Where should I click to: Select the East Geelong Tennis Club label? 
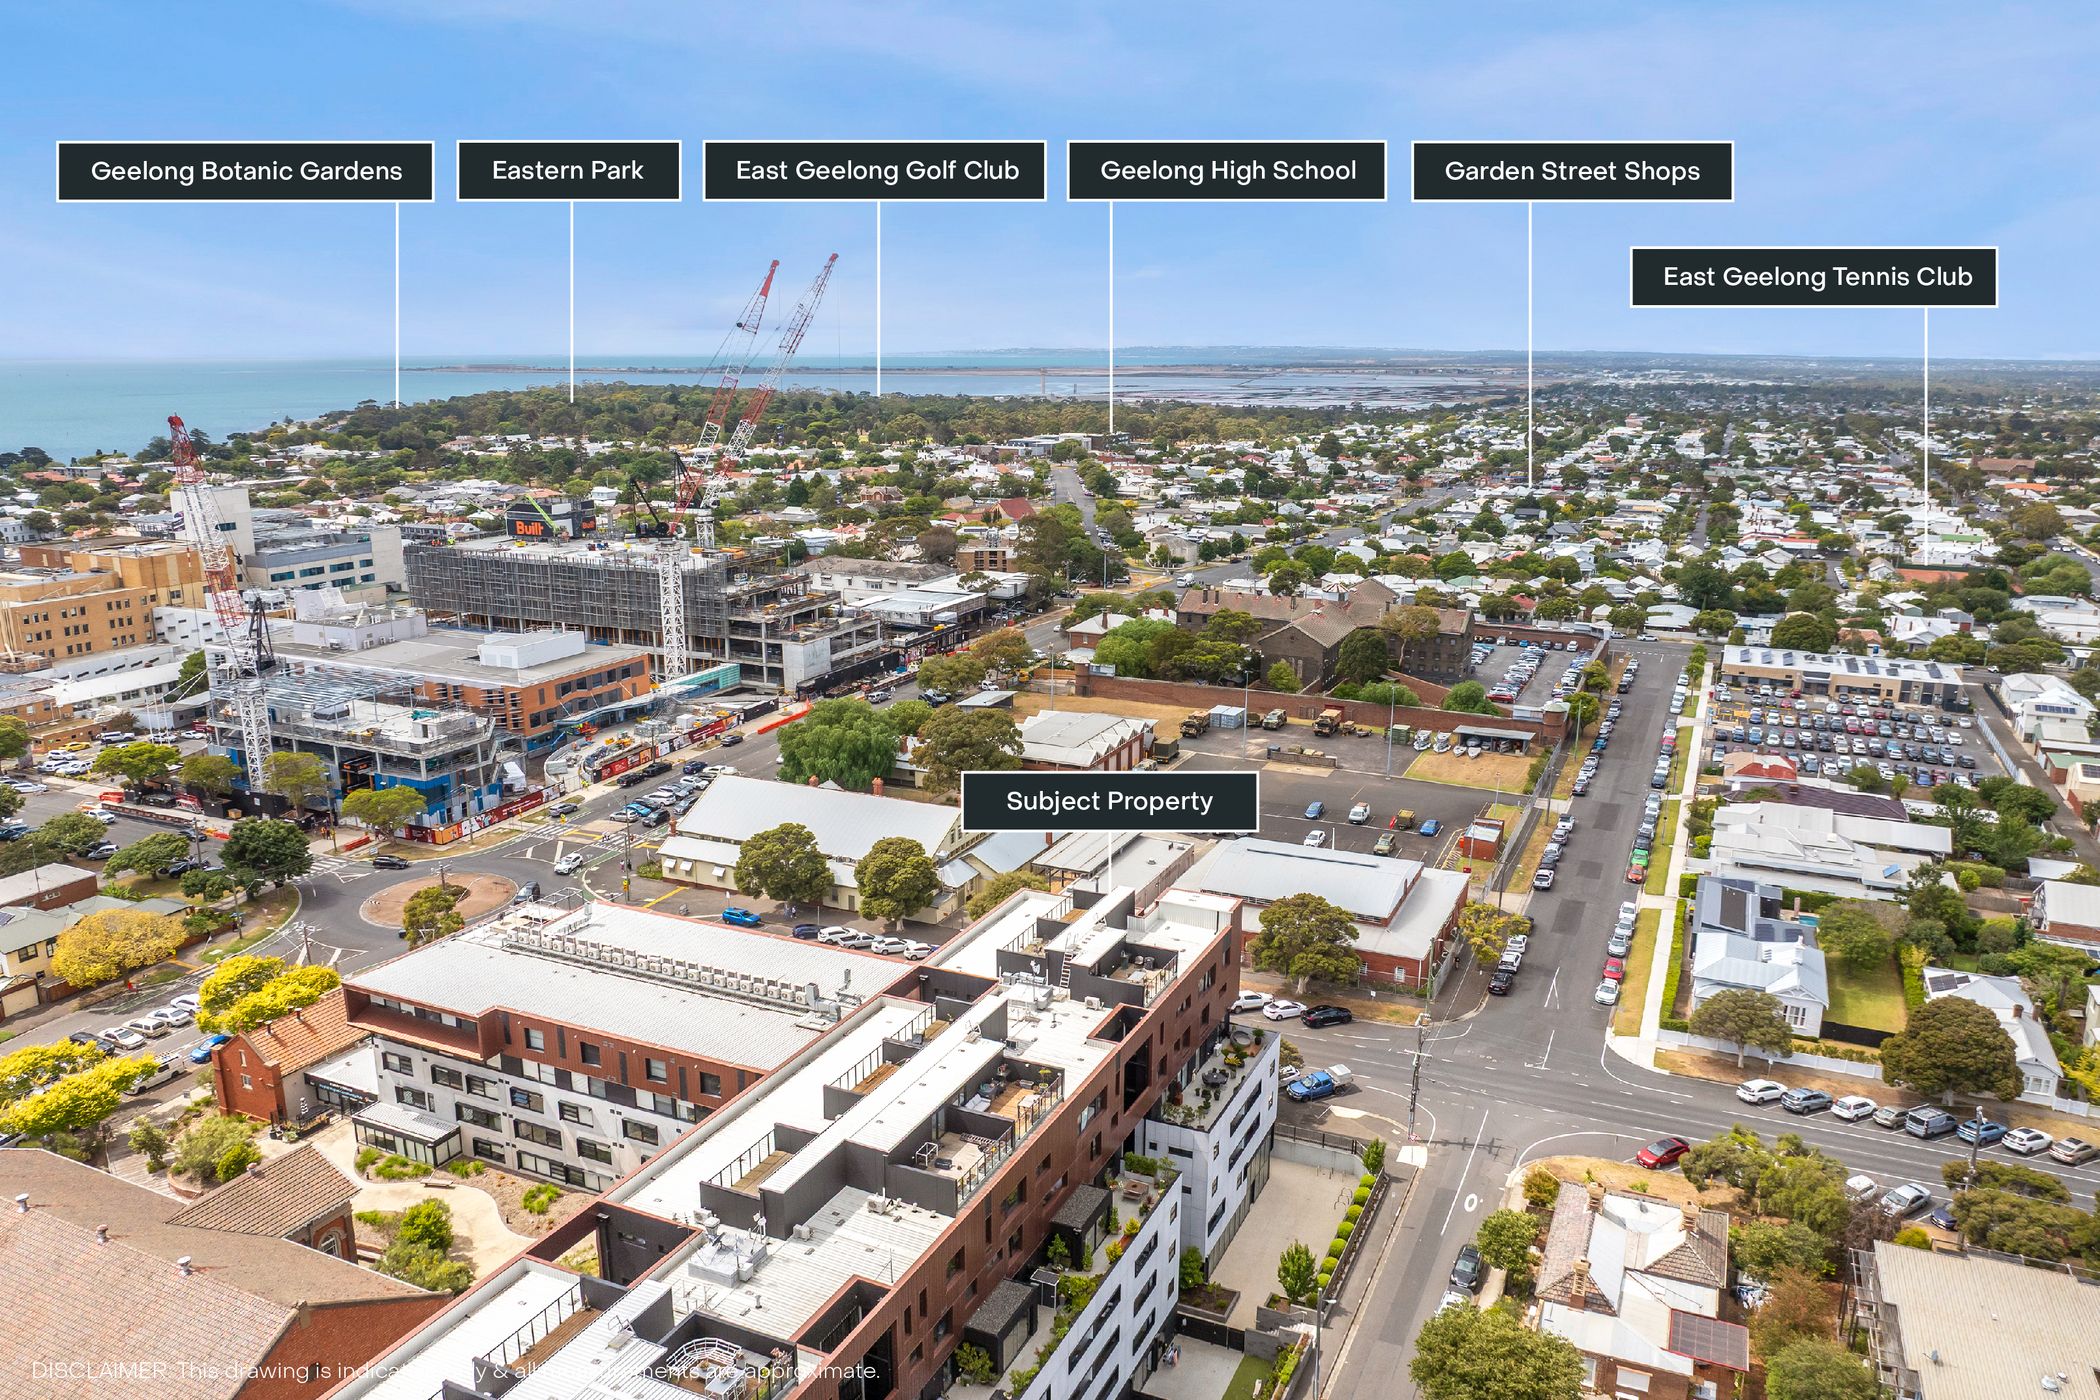coord(1814,277)
